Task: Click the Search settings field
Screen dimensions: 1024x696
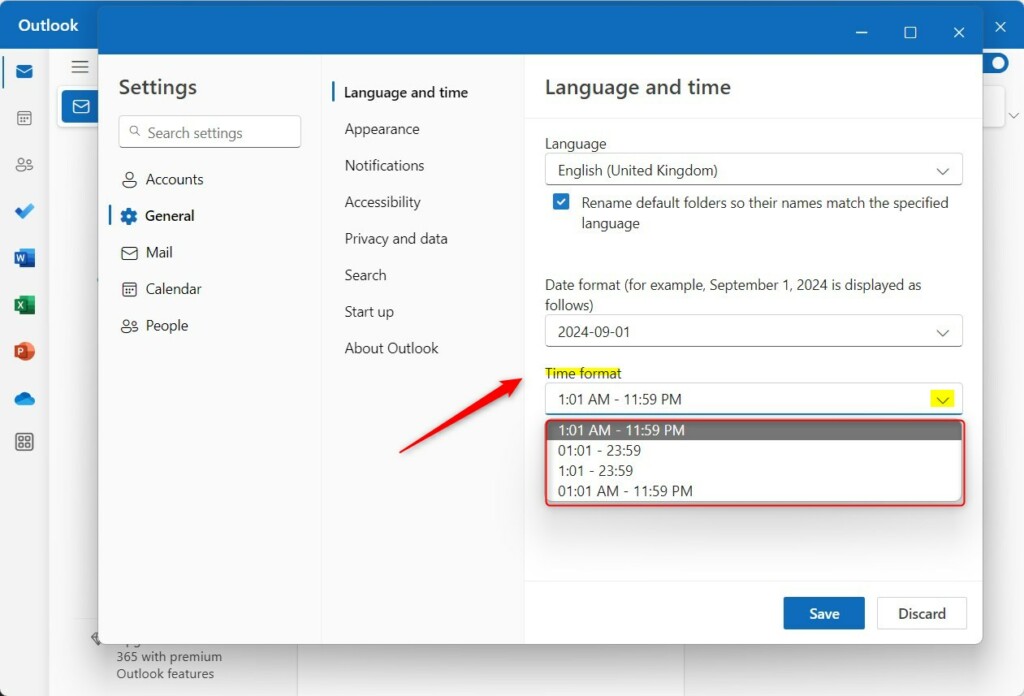Action: (x=209, y=131)
